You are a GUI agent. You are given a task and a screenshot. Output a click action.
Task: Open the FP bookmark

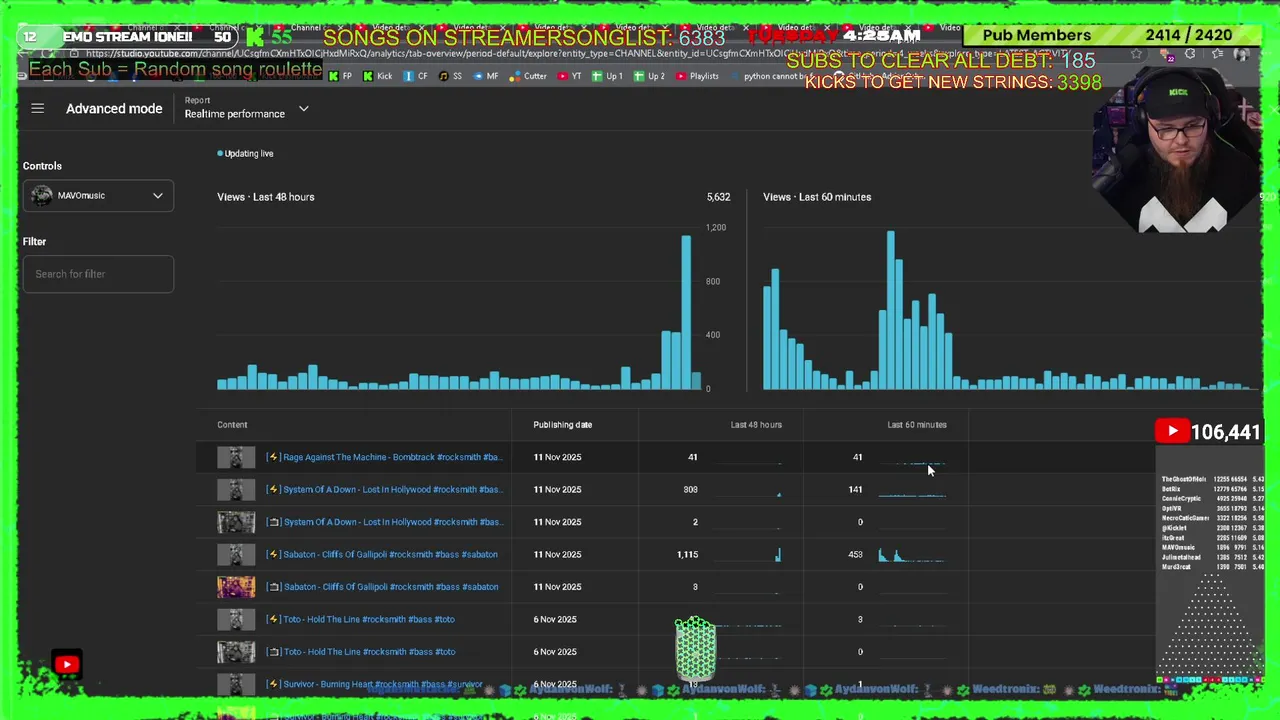click(341, 76)
